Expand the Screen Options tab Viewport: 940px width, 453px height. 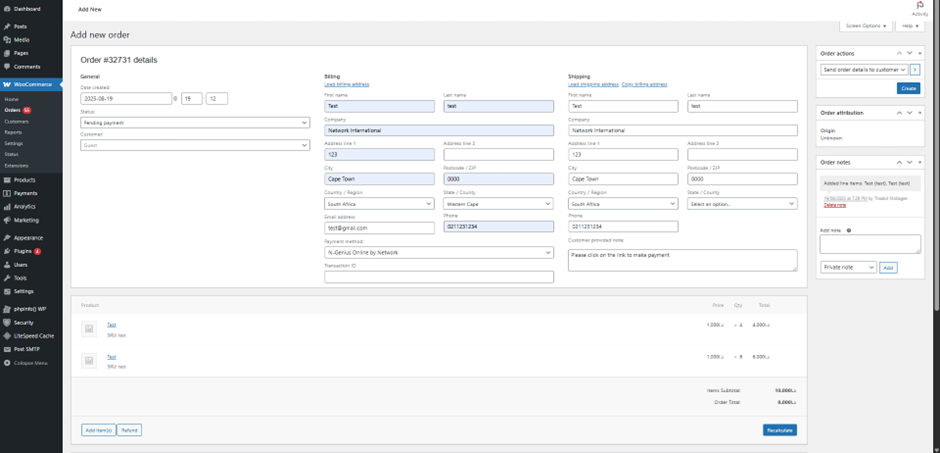866,26
